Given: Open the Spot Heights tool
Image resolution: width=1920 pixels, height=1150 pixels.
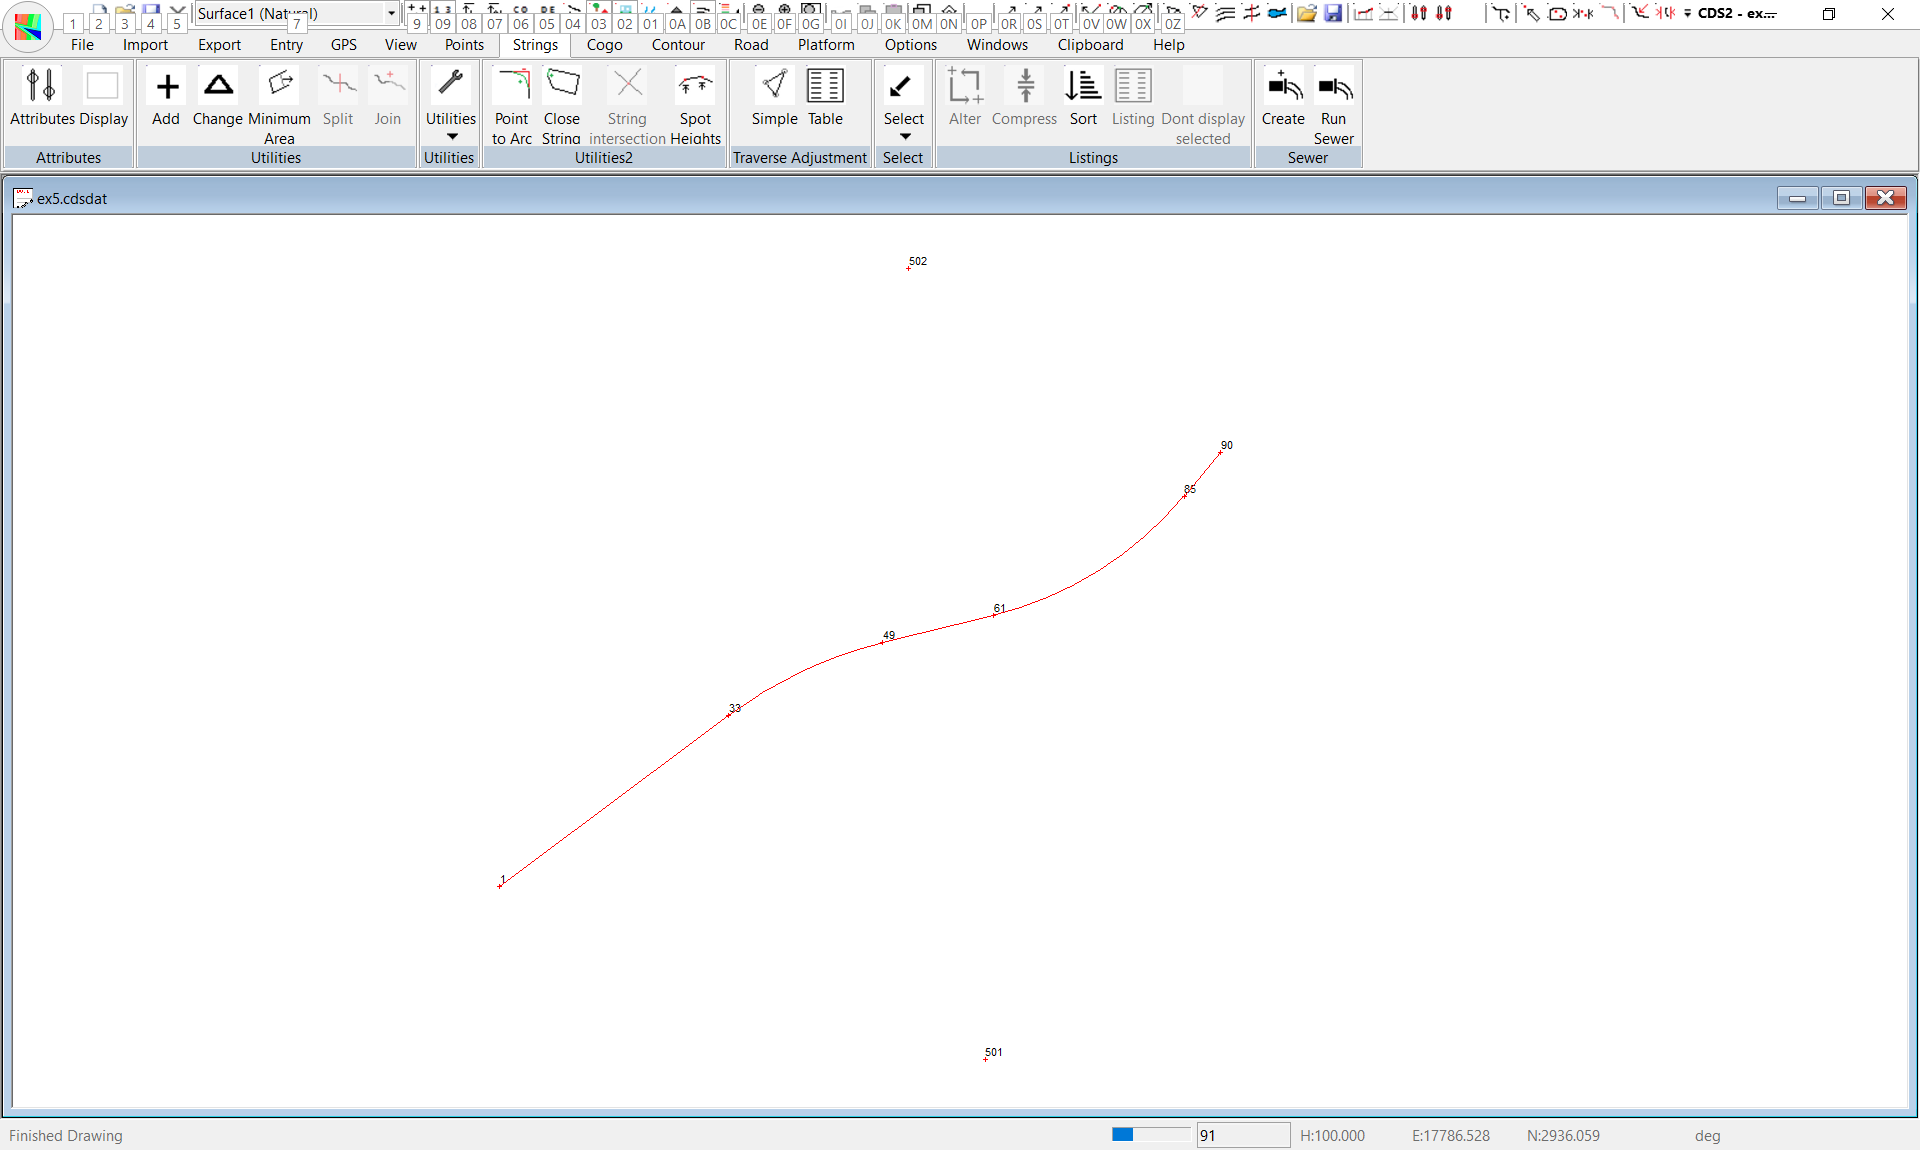Looking at the screenshot, I should (x=695, y=87).
